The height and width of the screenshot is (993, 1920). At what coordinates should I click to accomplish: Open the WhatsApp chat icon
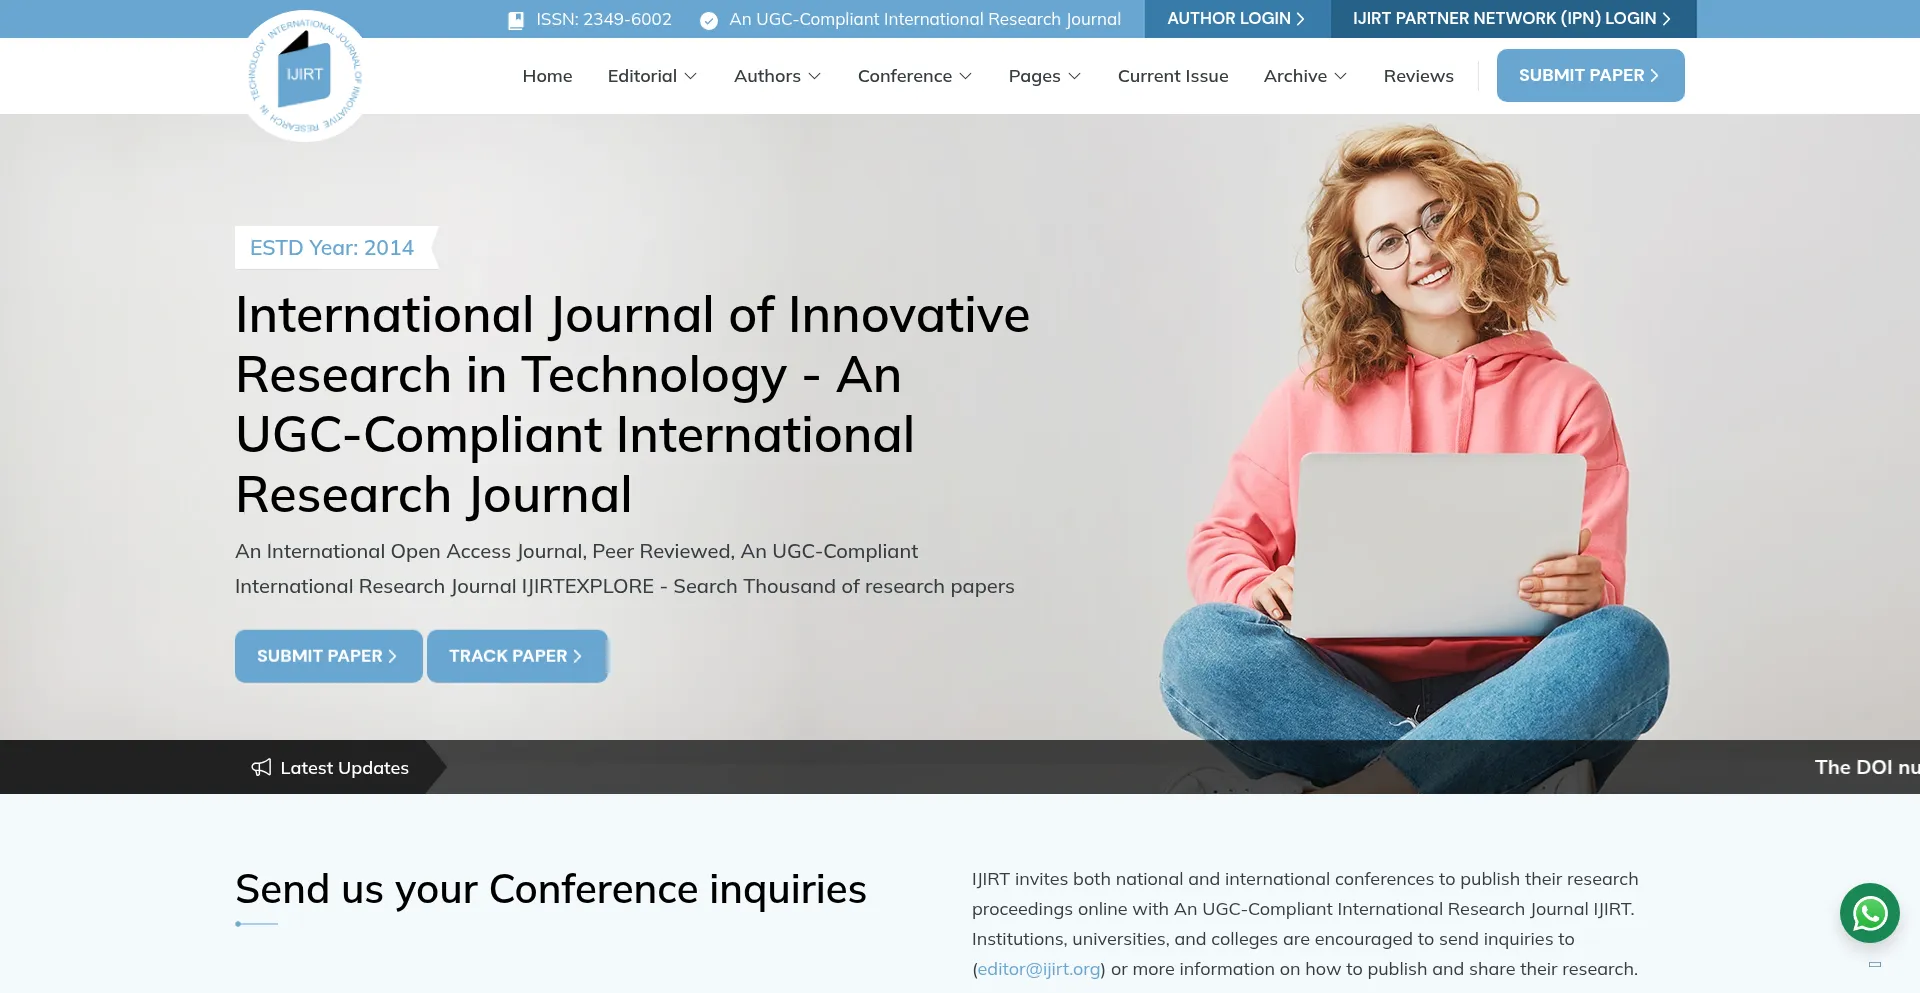(1869, 913)
